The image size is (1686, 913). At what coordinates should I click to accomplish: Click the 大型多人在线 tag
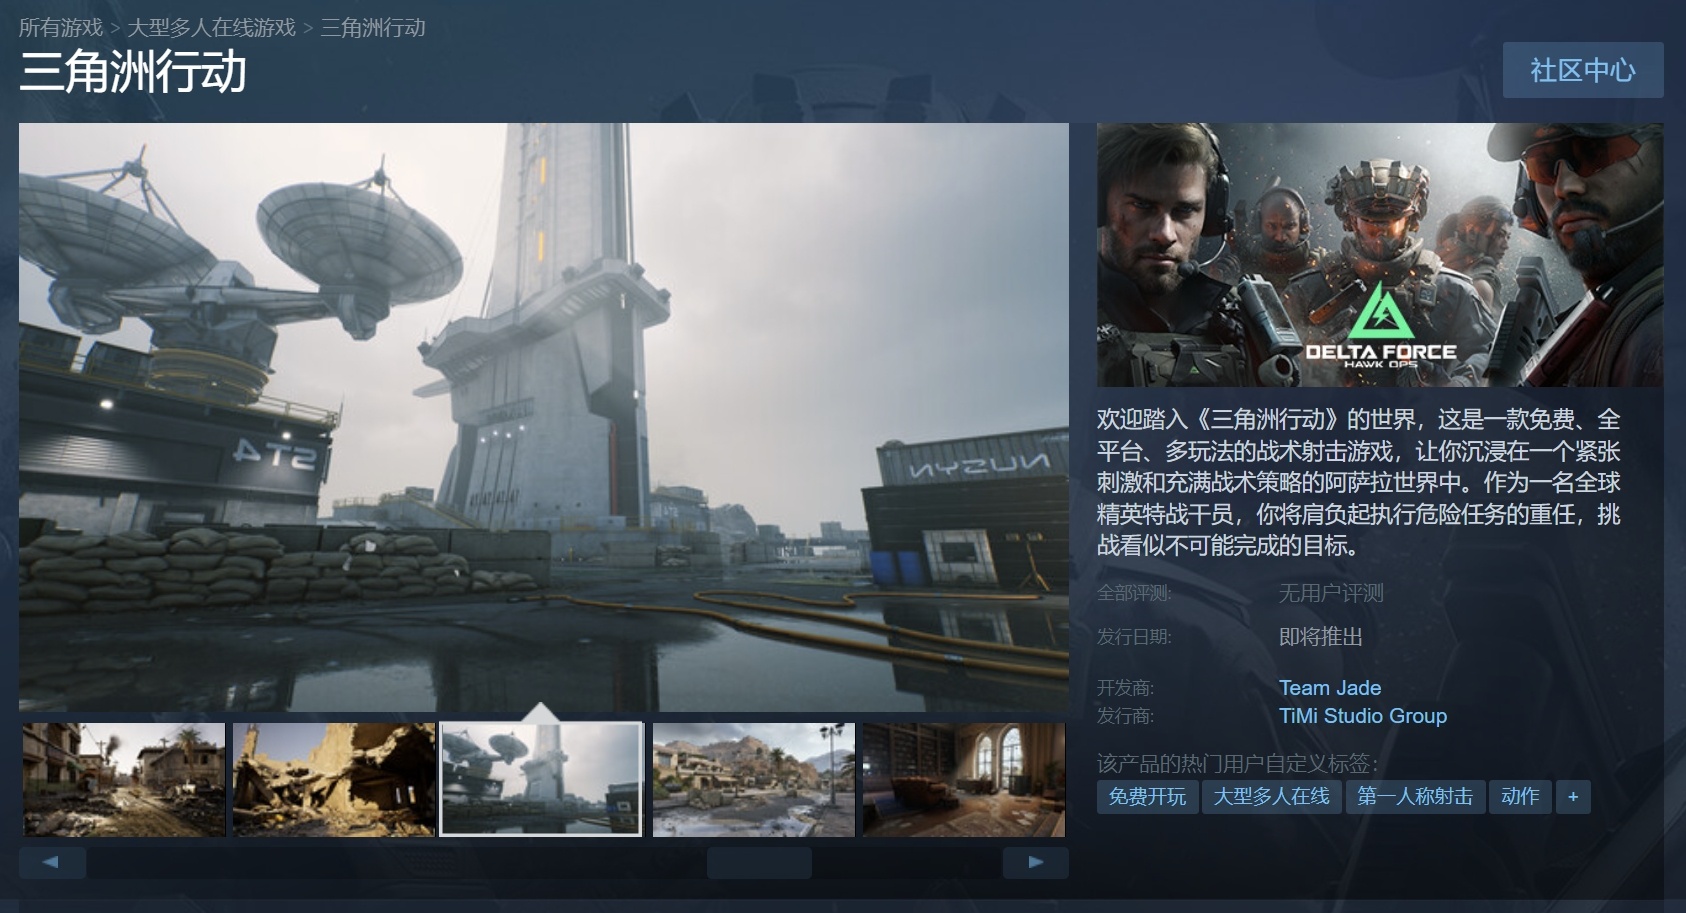tap(1271, 797)
